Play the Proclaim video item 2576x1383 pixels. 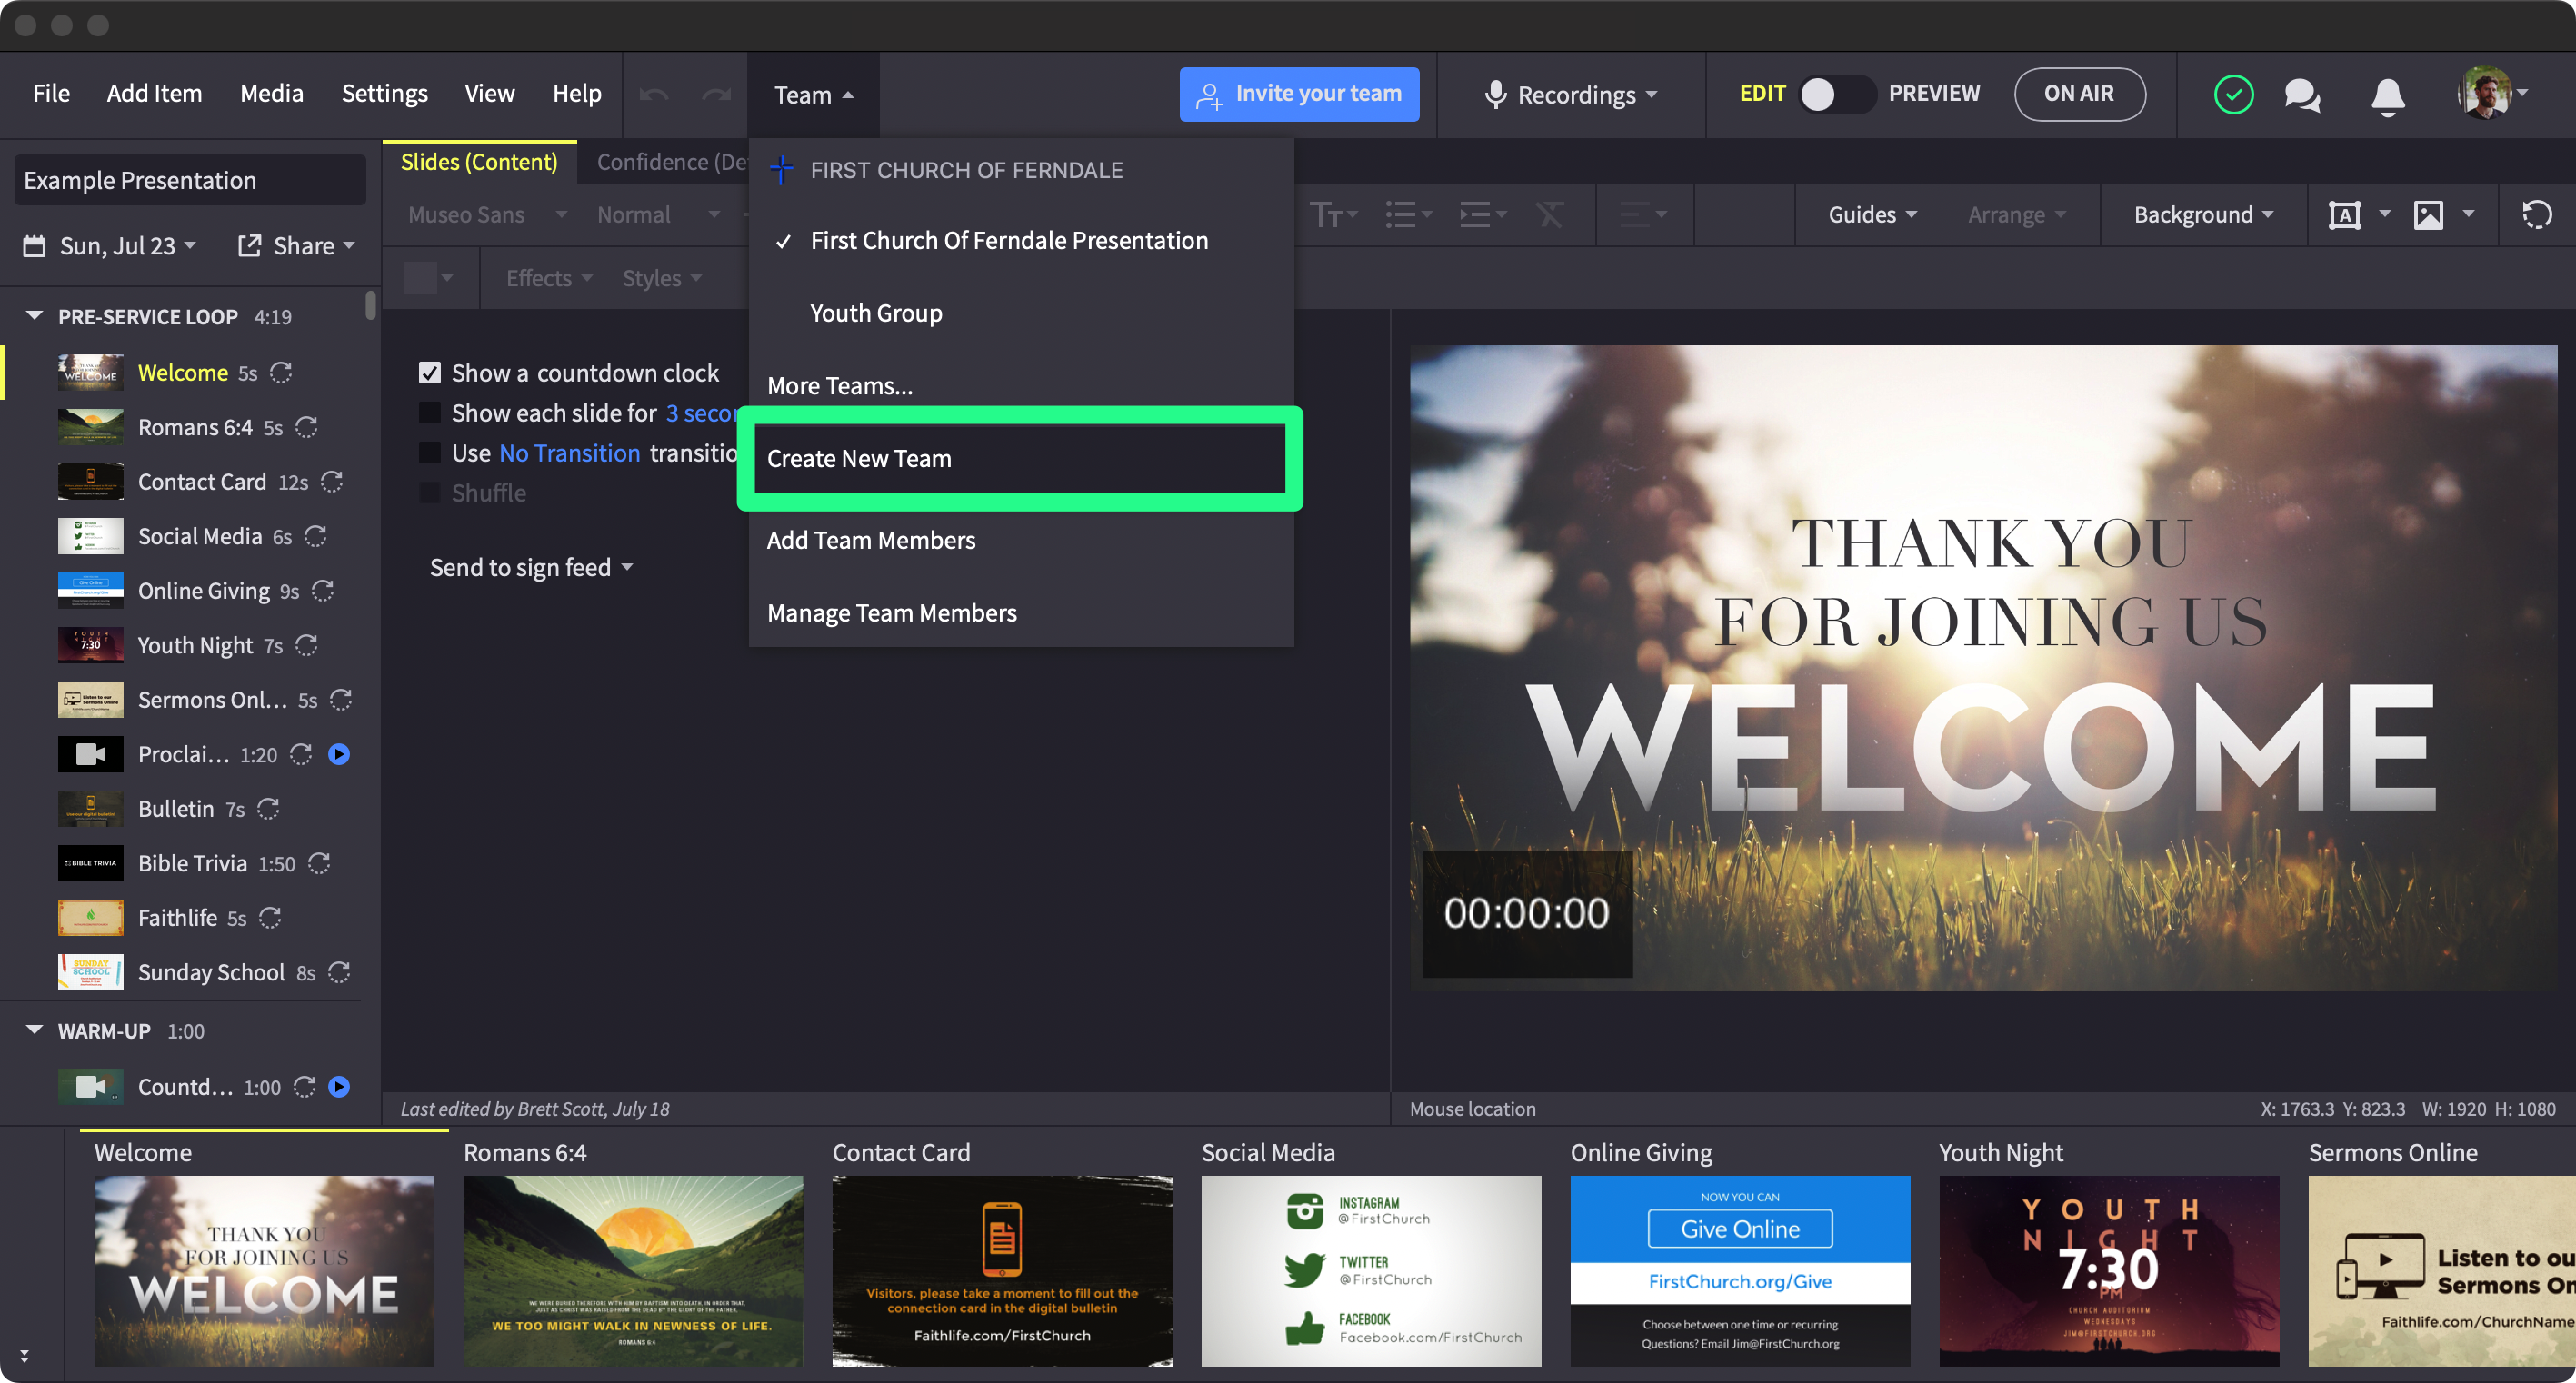point(339,754)
